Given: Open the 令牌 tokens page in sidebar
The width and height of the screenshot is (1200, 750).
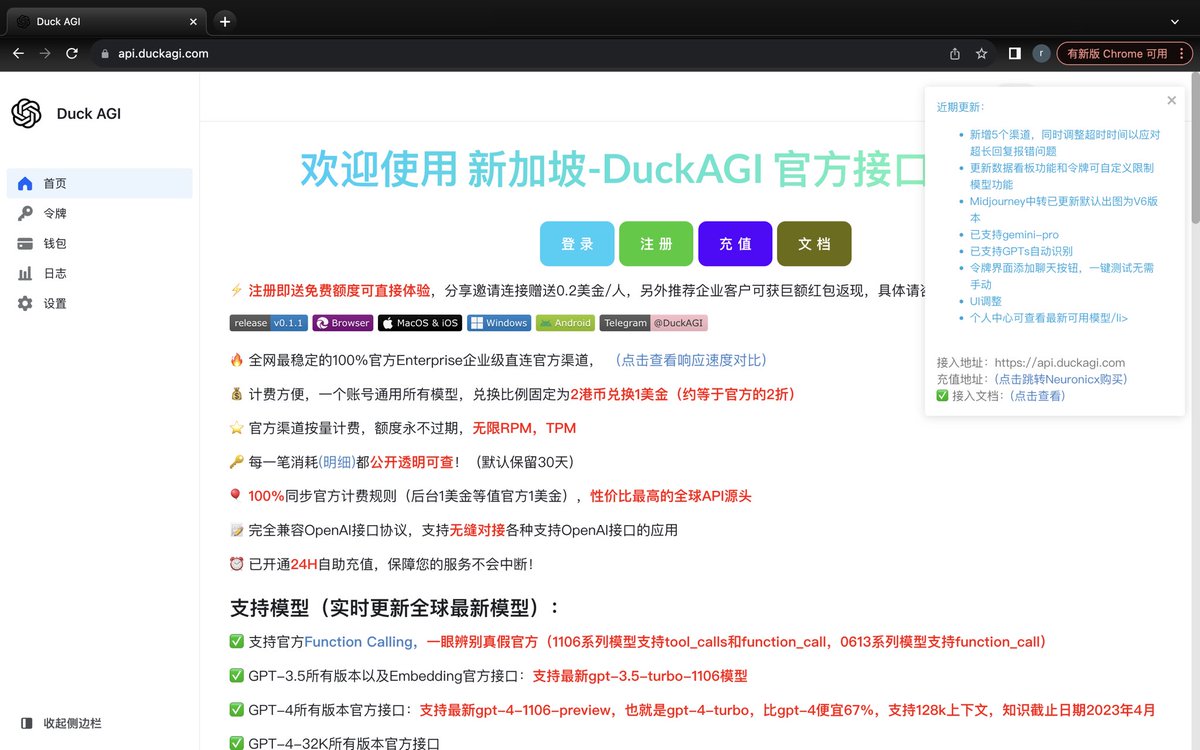Looking at the screenshot, I should [99, 213].
